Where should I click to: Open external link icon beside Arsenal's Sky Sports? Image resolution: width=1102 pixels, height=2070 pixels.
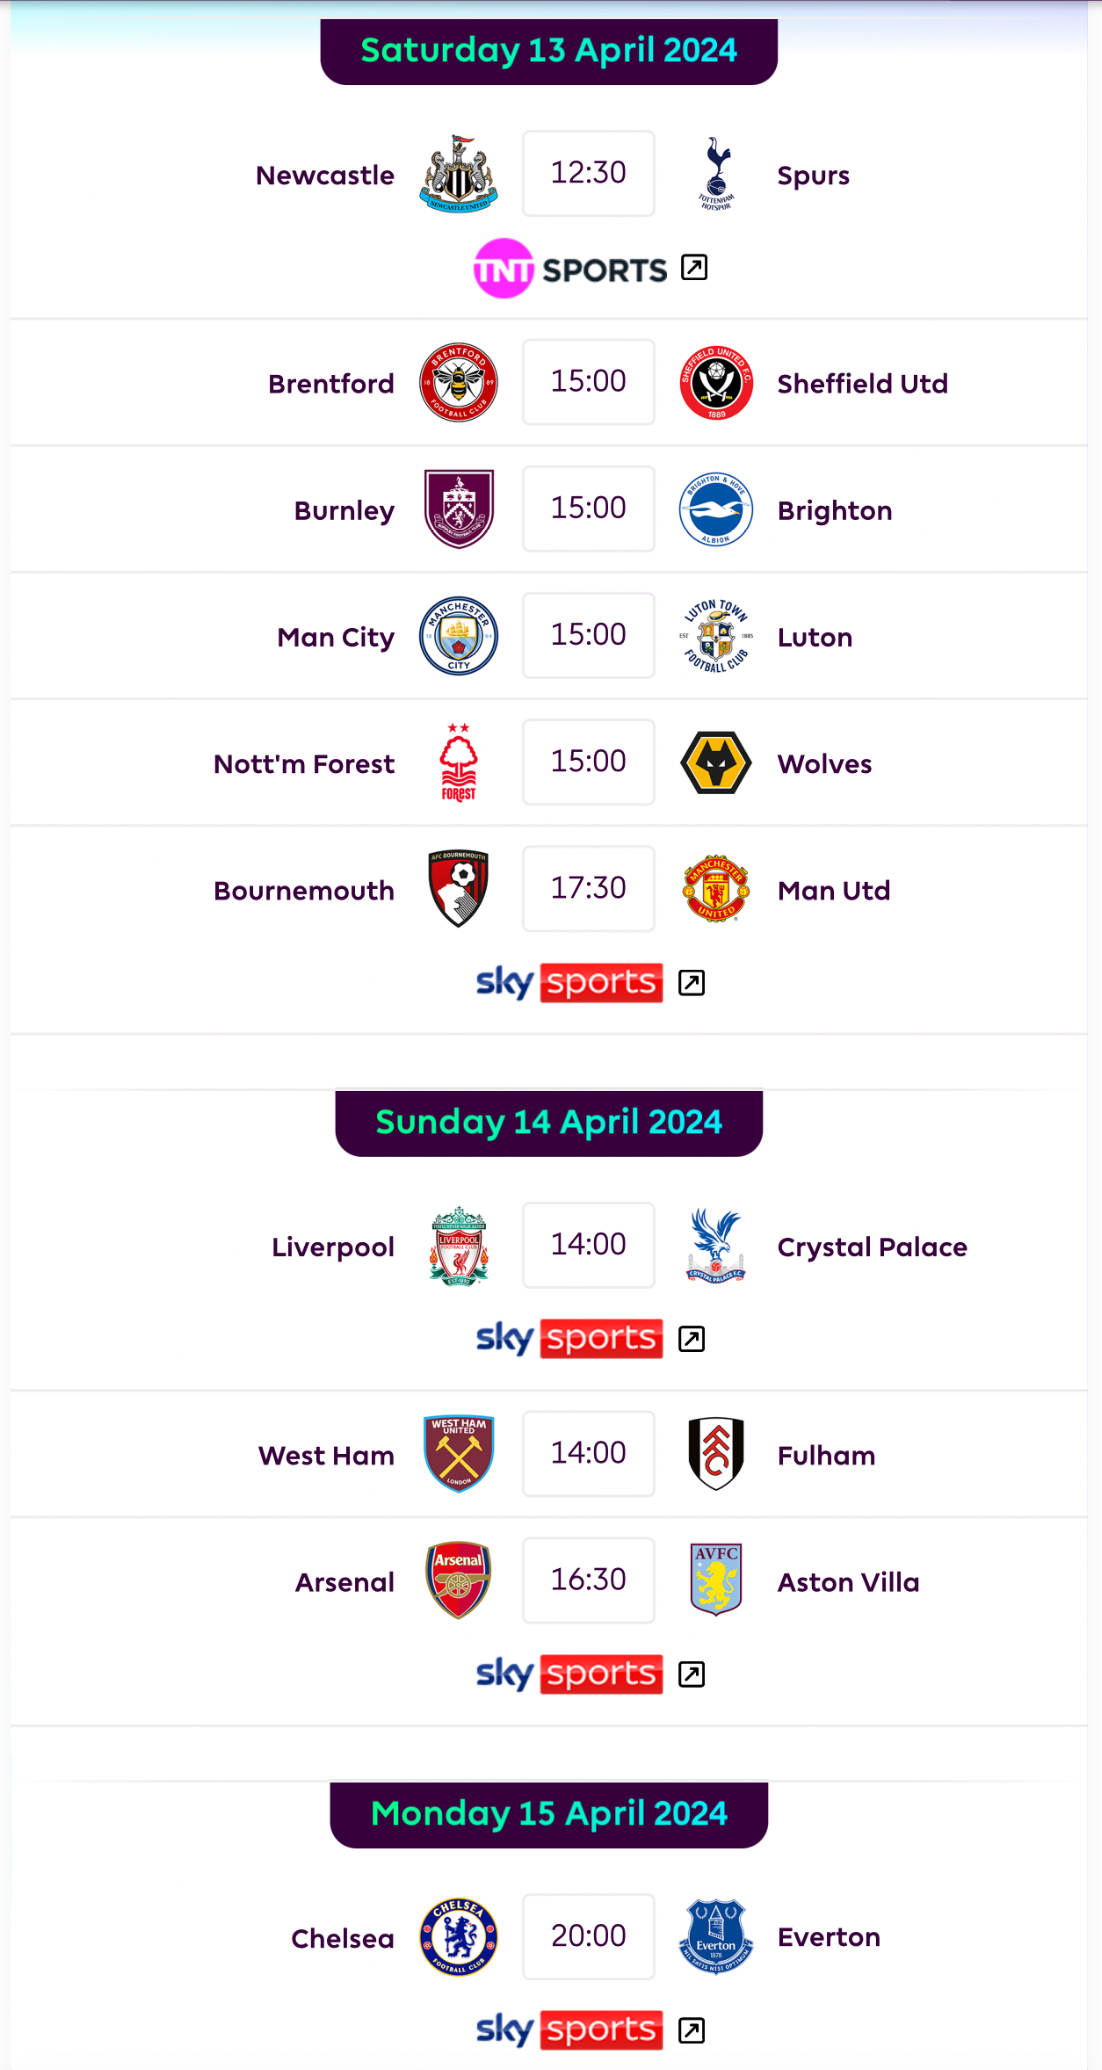point(692,1674)
